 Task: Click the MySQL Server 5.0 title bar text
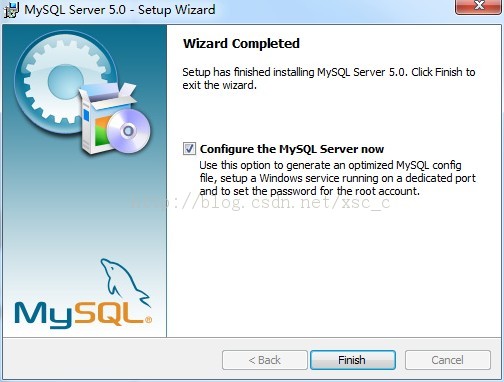click(x=120, y=9)
